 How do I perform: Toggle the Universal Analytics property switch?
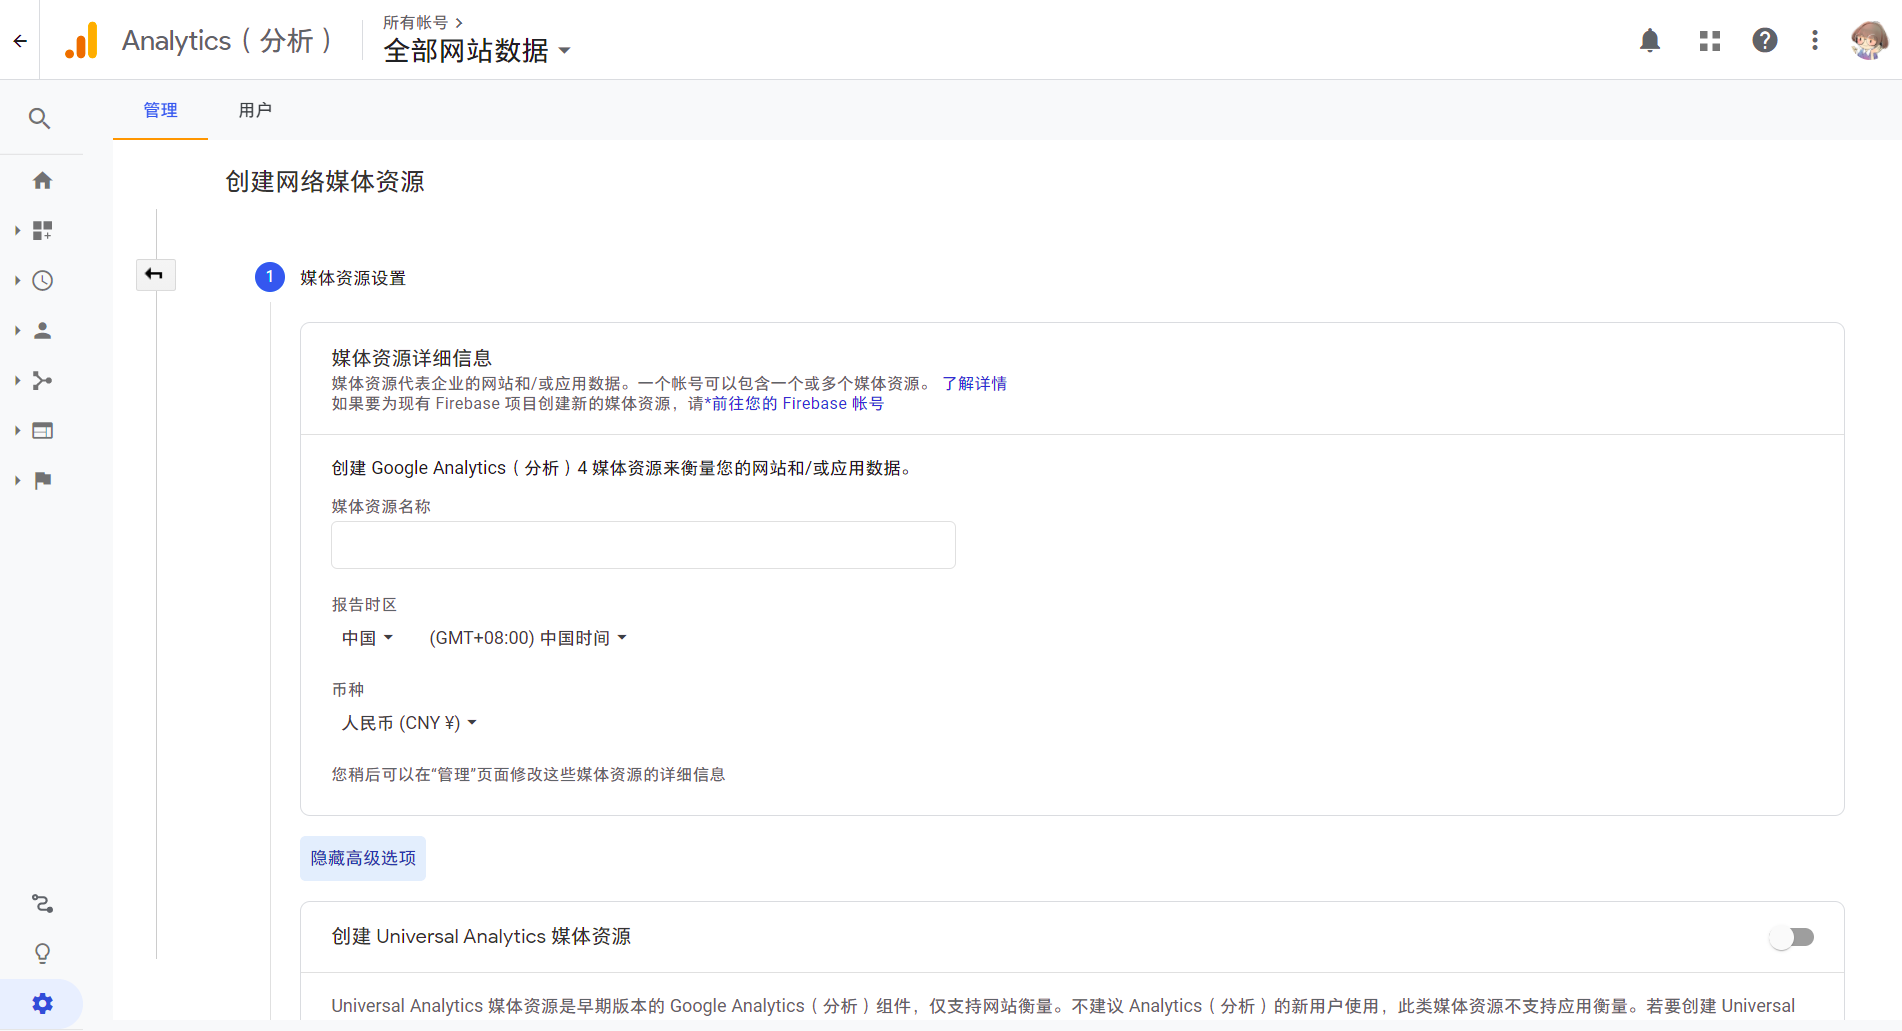[1791, 937]
